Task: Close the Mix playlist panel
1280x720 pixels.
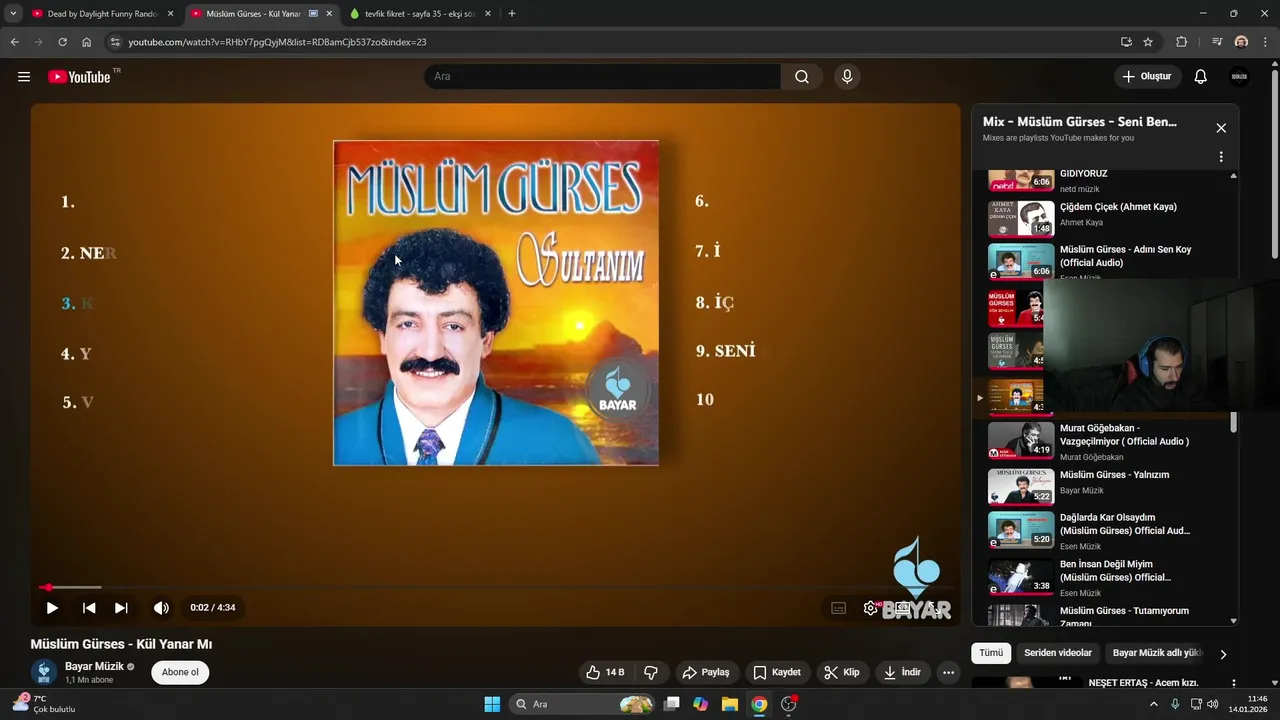Action: click(1221, 128)
